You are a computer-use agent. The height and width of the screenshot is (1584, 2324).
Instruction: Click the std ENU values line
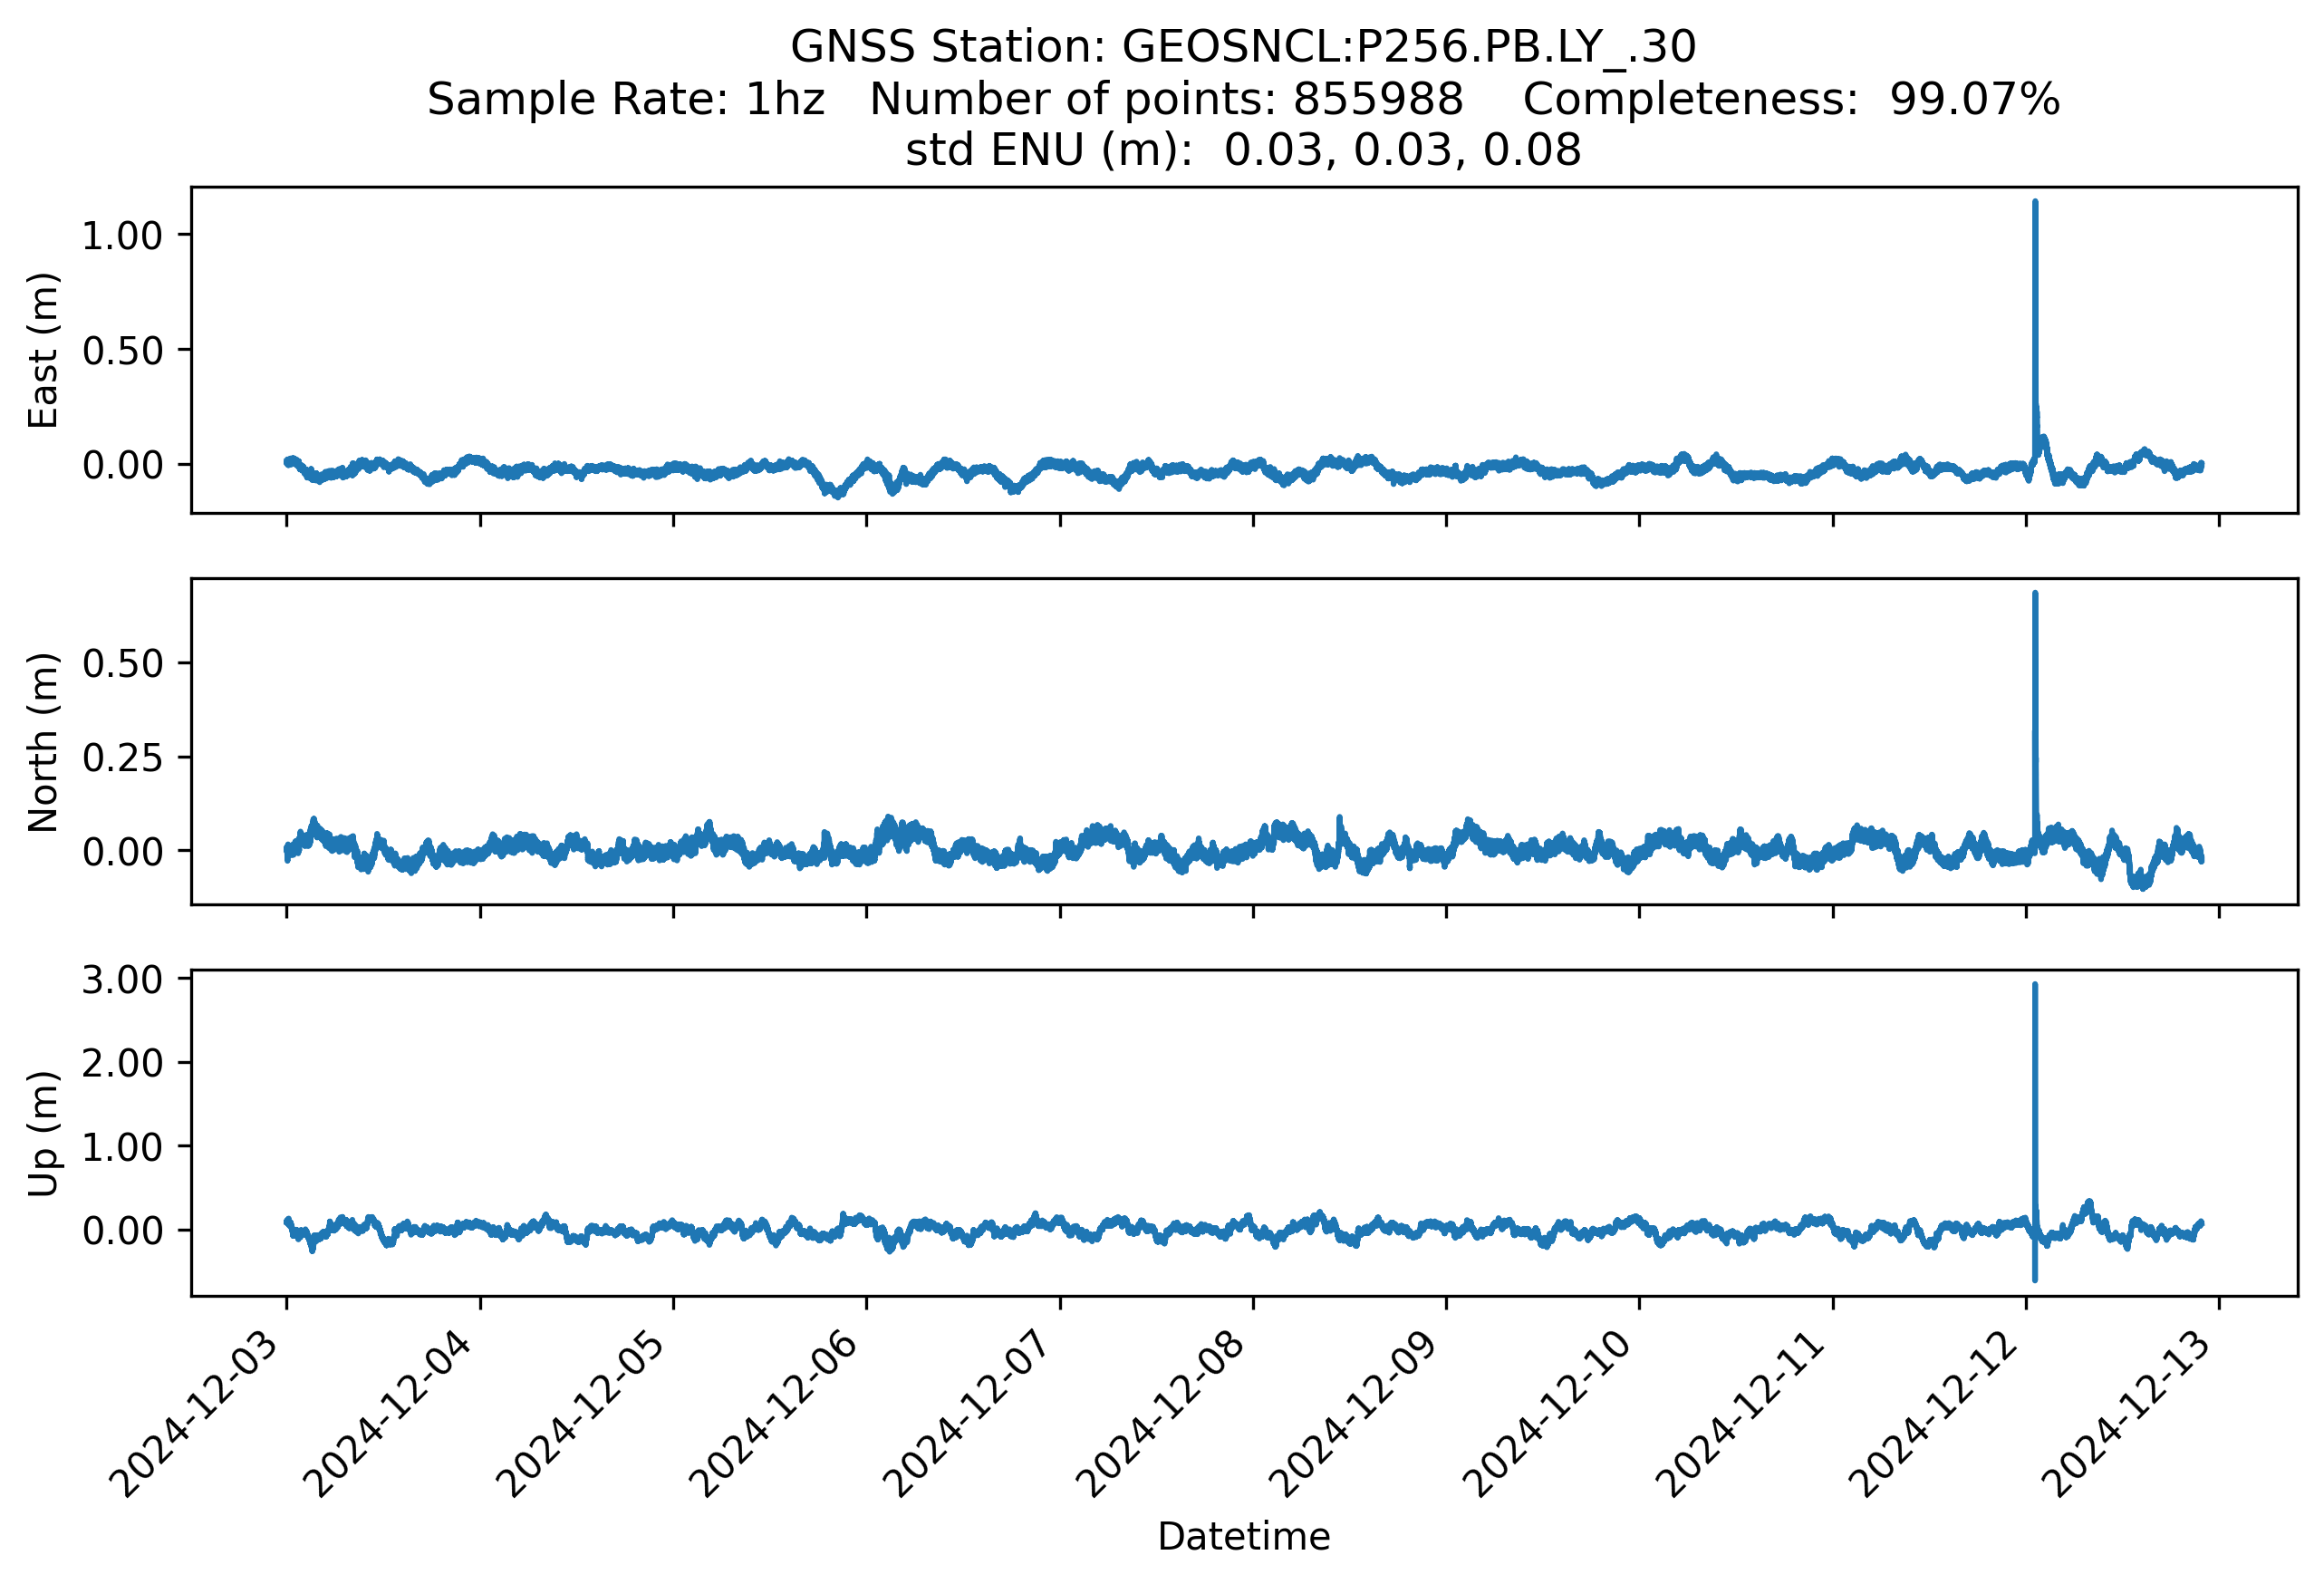pyautogui.click(x=1243, y=150)
